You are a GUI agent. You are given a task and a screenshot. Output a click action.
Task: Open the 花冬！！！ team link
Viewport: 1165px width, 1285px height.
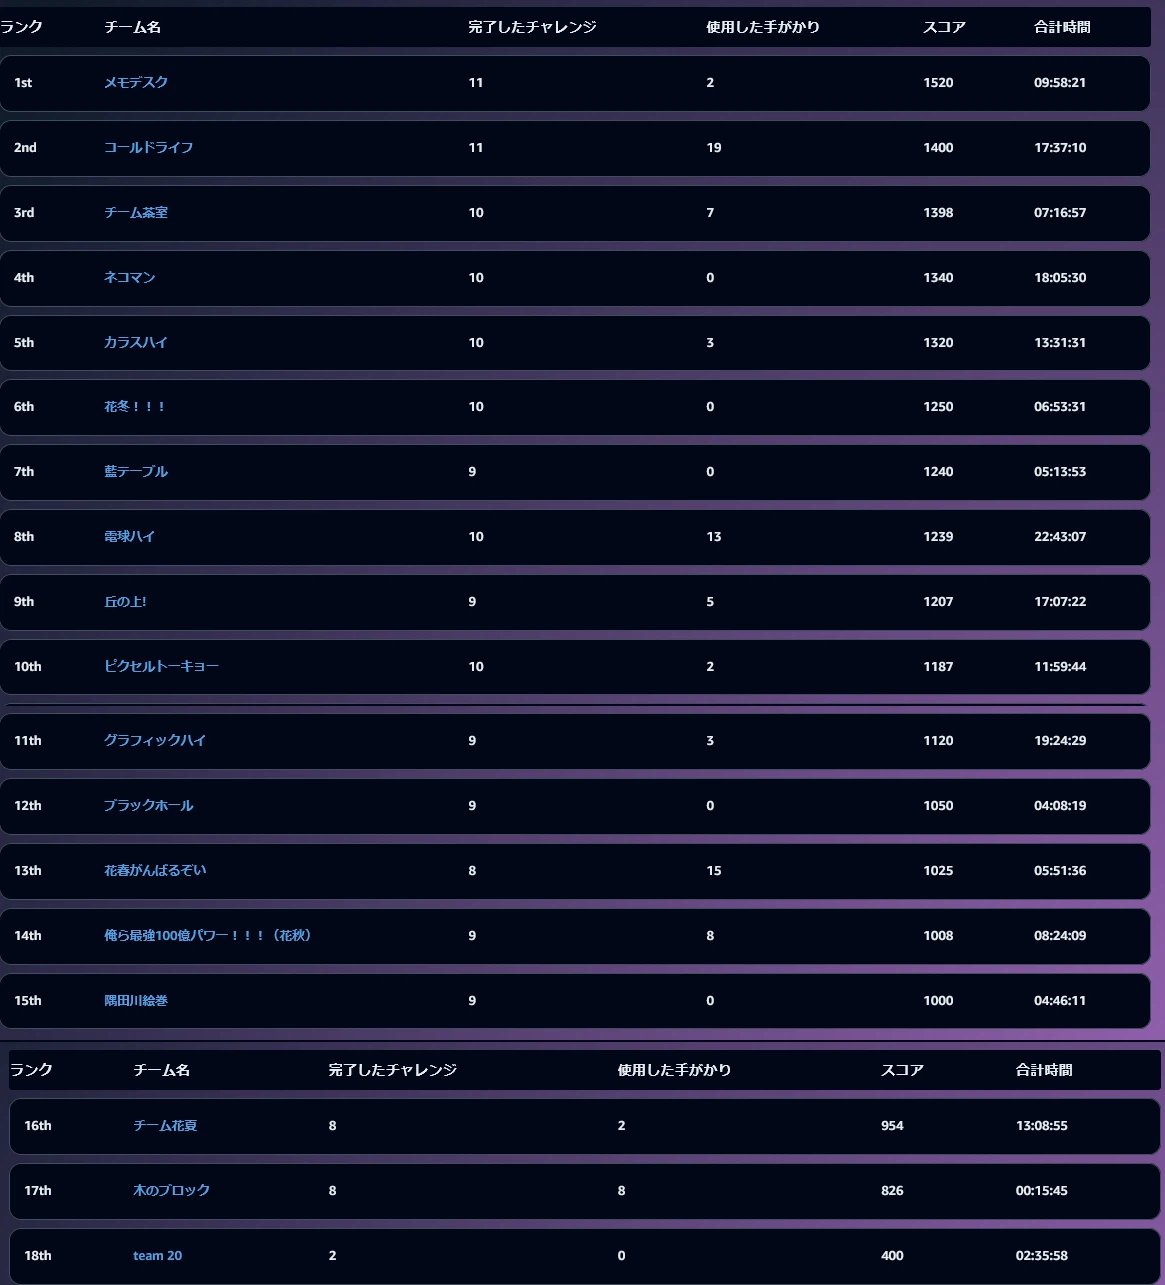(135, 407)
